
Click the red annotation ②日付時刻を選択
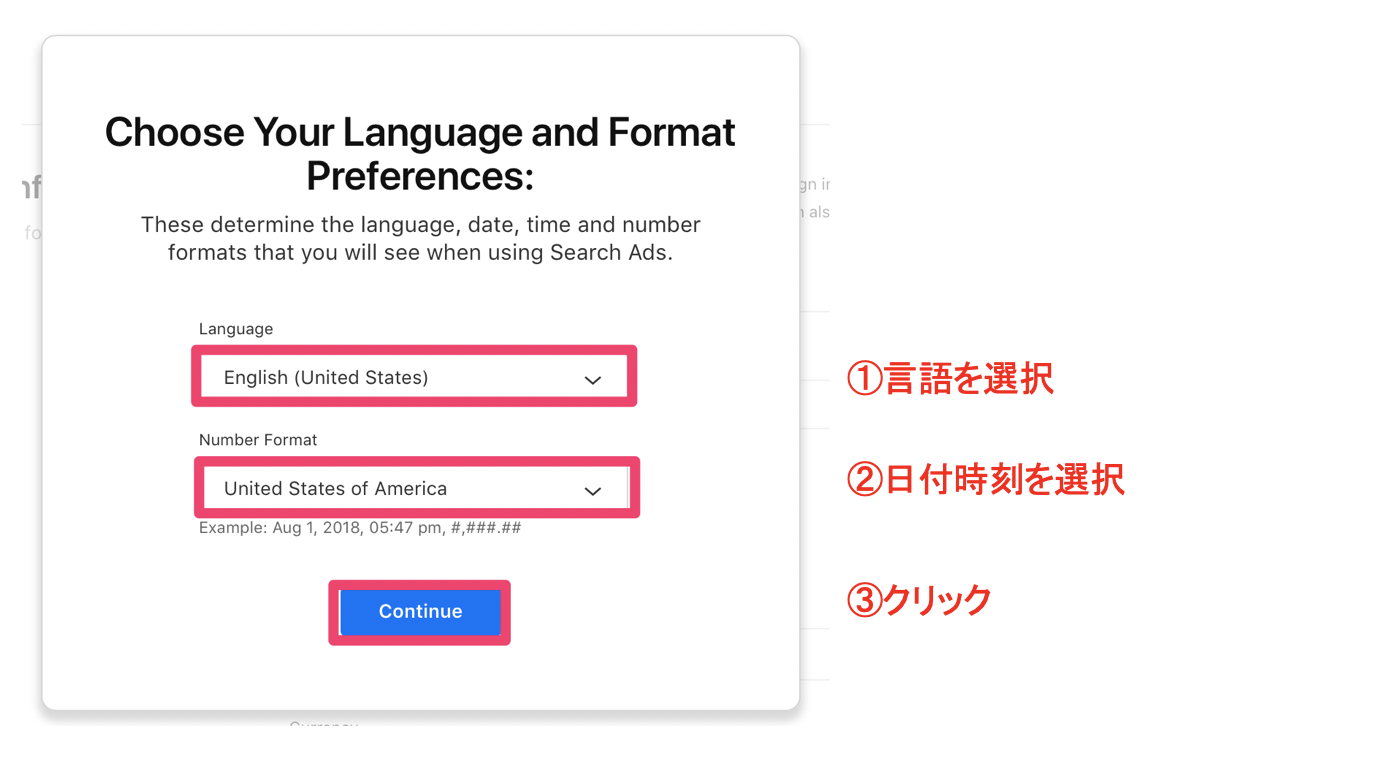(985, 479)
